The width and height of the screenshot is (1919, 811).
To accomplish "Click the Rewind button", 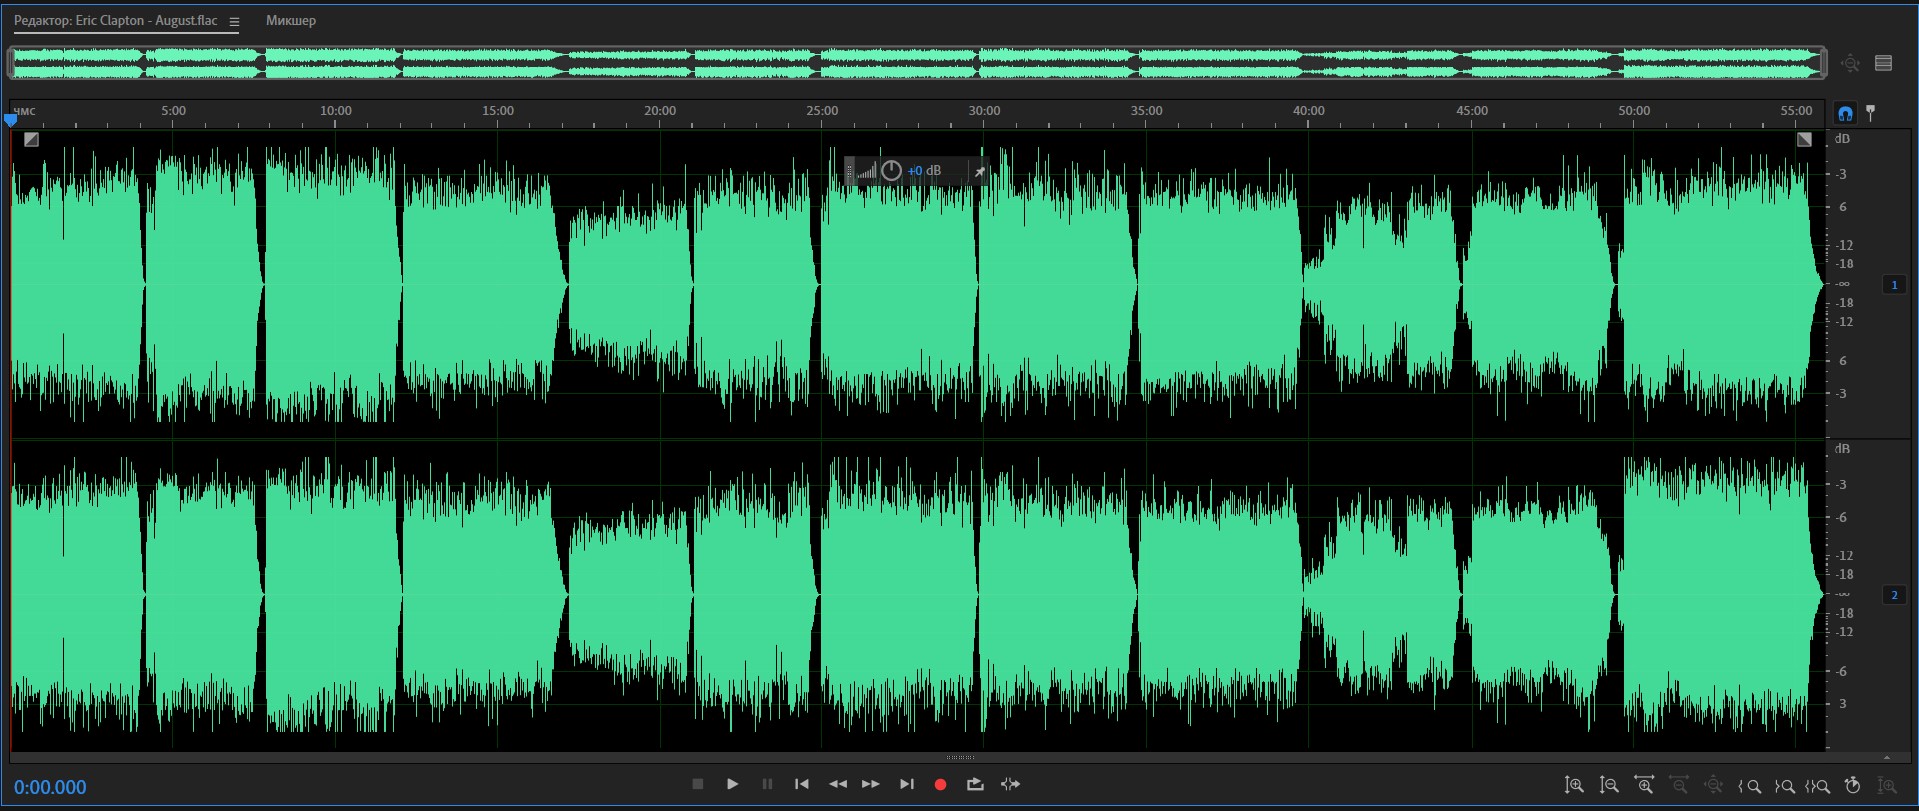I will tap(838, 785).
